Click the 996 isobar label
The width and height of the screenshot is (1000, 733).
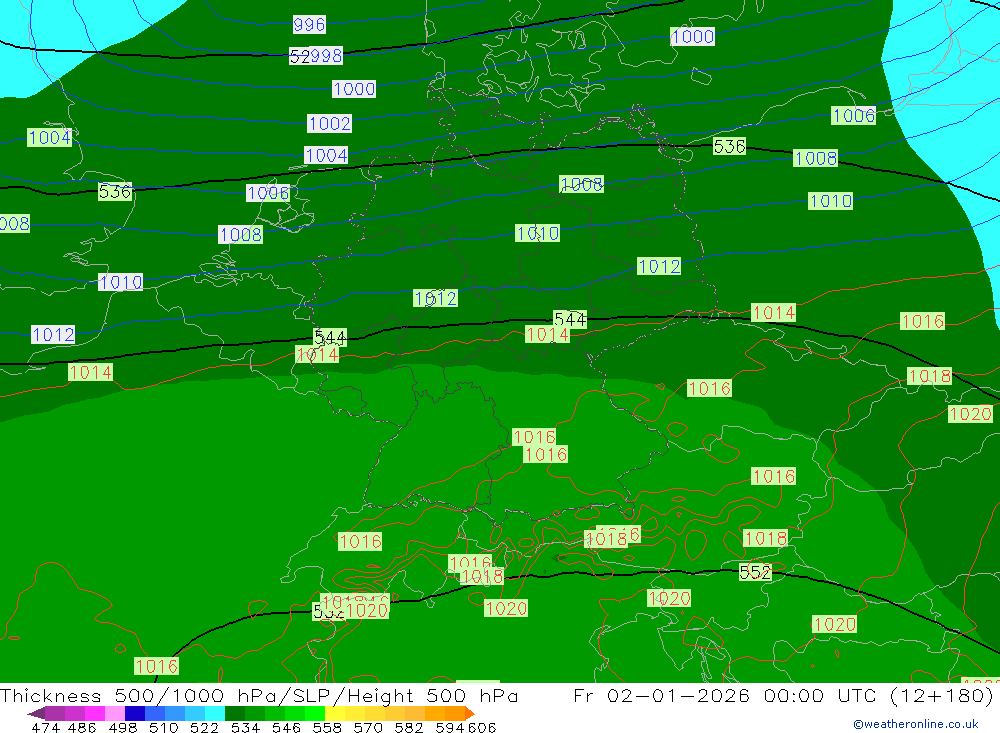click(309, 24)
